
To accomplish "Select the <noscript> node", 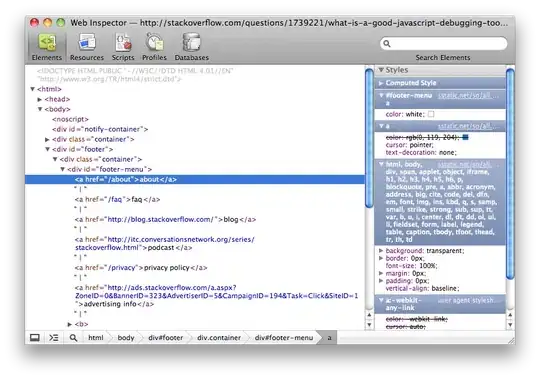I will click(x=71, y=119).
